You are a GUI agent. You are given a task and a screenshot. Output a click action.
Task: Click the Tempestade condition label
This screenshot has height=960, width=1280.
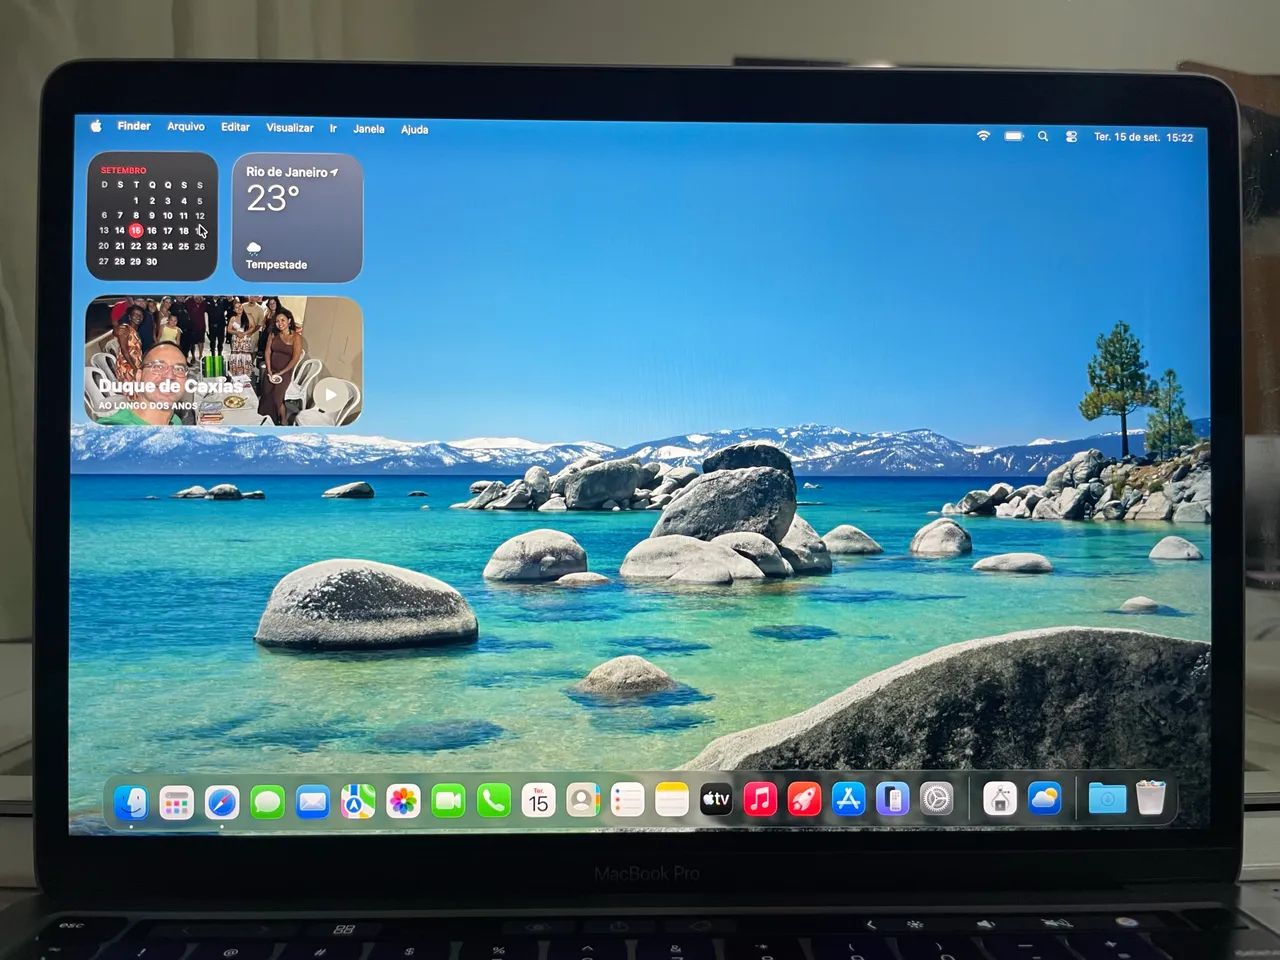click(x=276, y=265)
